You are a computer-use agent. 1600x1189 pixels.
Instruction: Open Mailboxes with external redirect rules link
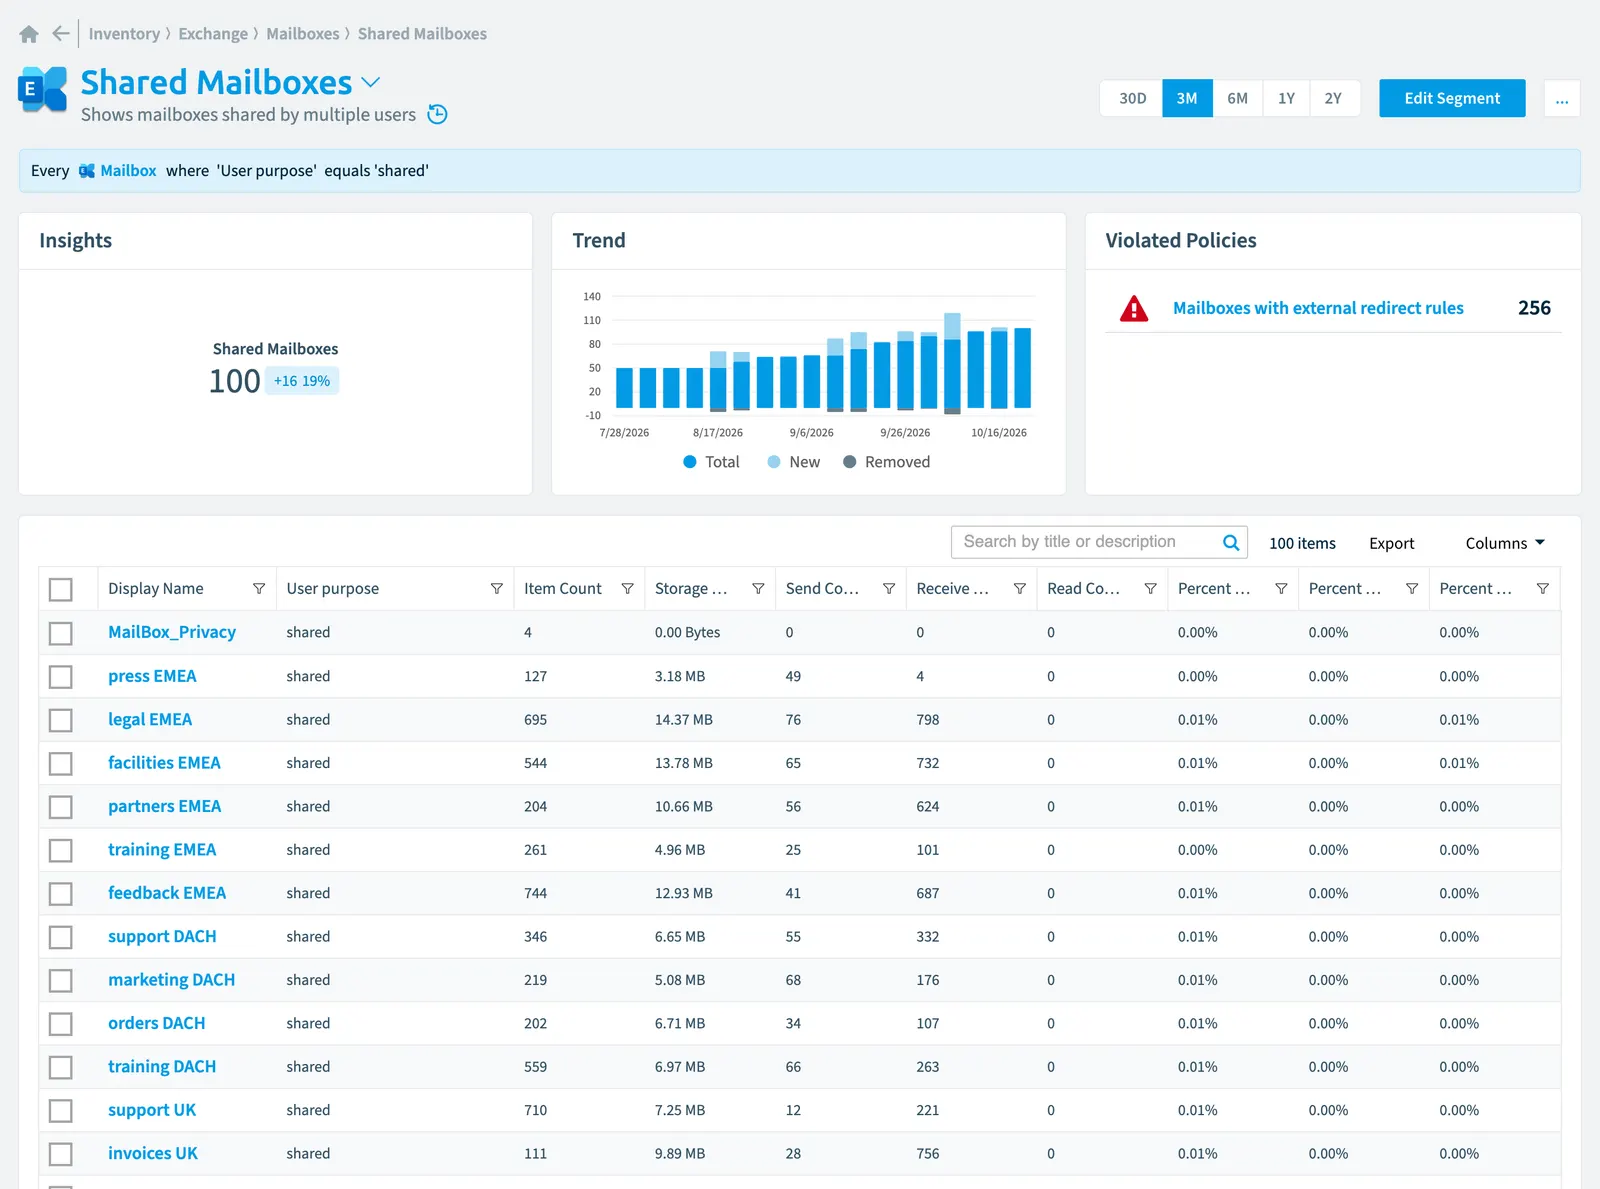tap(1318, 308)
